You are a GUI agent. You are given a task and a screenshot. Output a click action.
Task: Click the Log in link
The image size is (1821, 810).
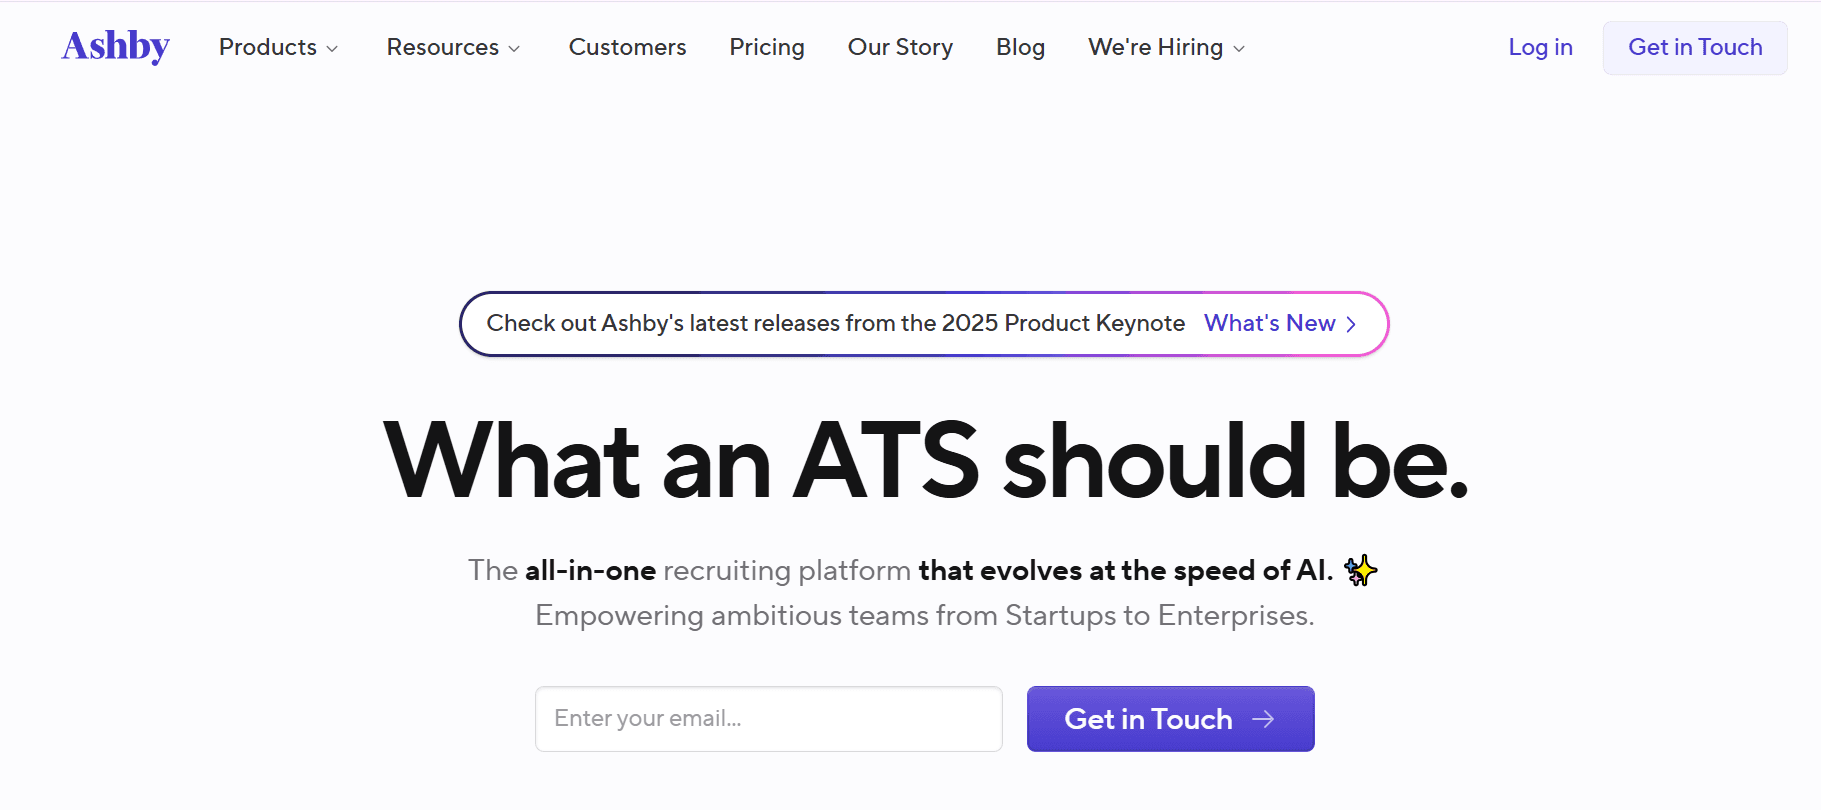pos(1540,47)
